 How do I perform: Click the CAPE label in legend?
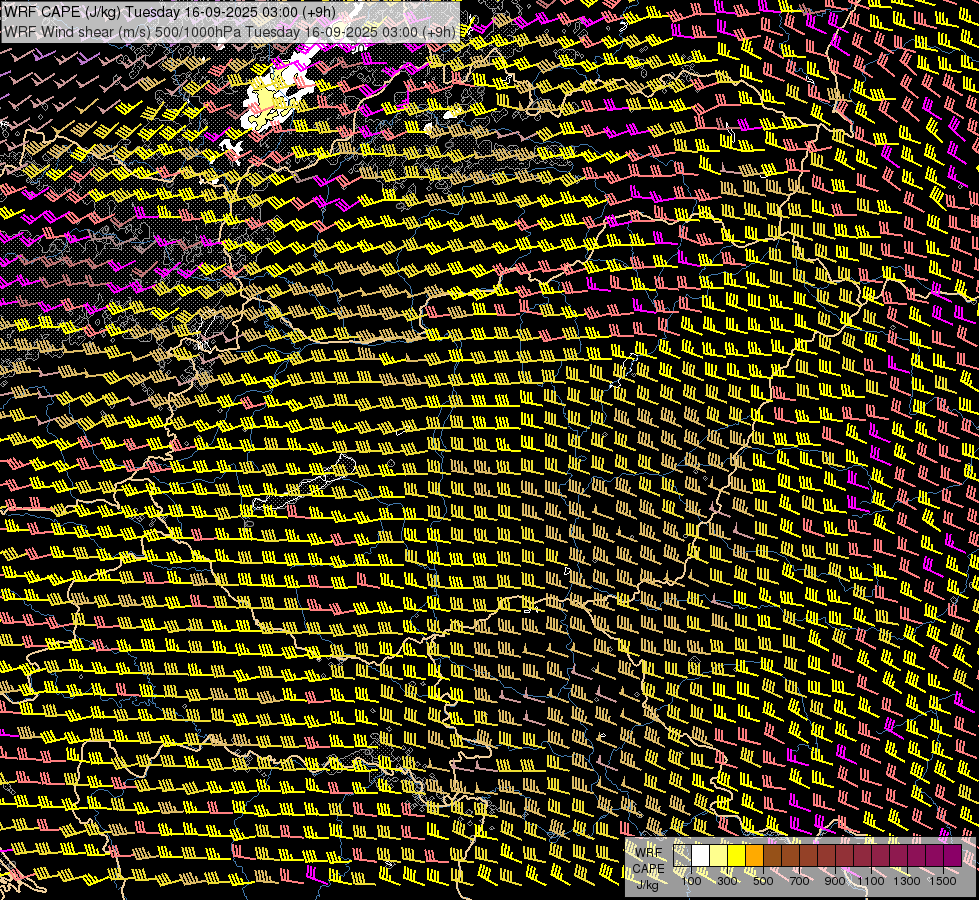tap(649, 869)
